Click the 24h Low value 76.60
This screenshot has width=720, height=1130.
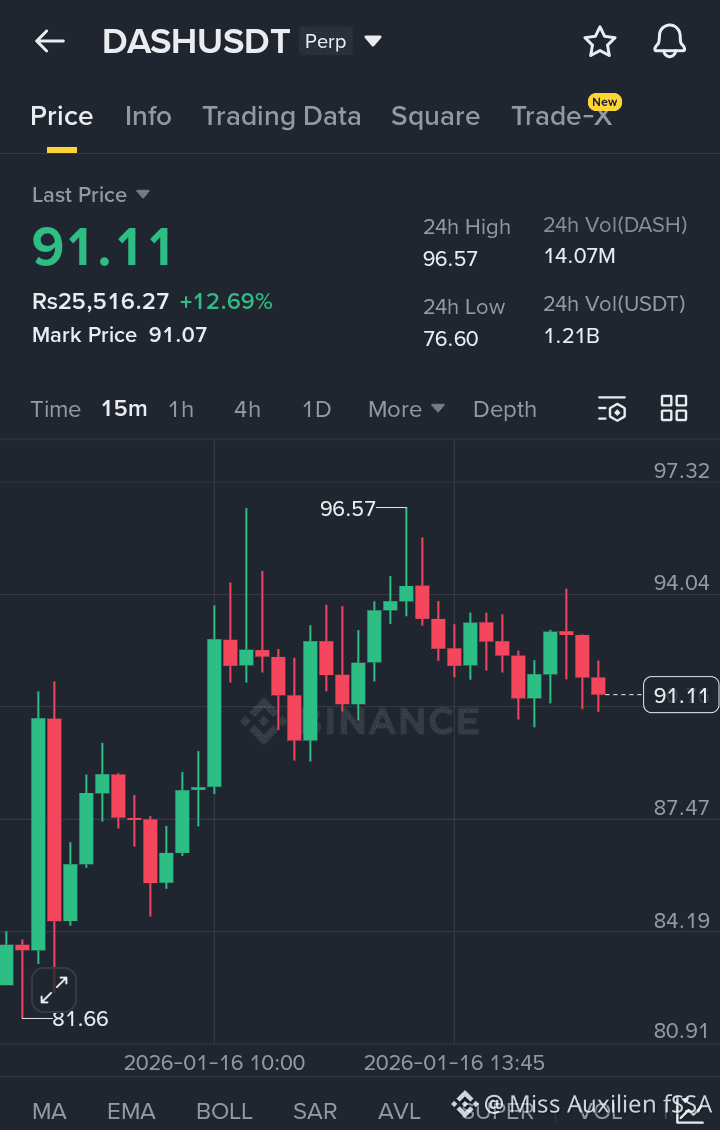(450, 338)
